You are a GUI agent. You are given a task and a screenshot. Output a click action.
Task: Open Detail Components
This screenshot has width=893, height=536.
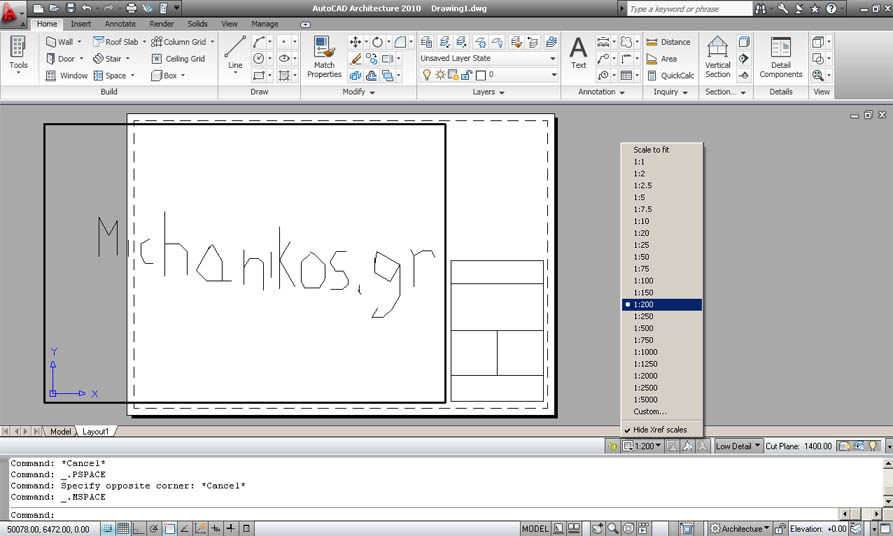point(781,57)
